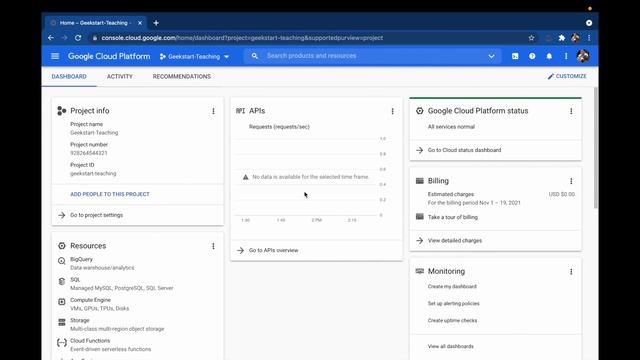Viewport: 640px width, 360px height.
Task: Open the console settings three-dot menu
Action: tap(566, 56)
